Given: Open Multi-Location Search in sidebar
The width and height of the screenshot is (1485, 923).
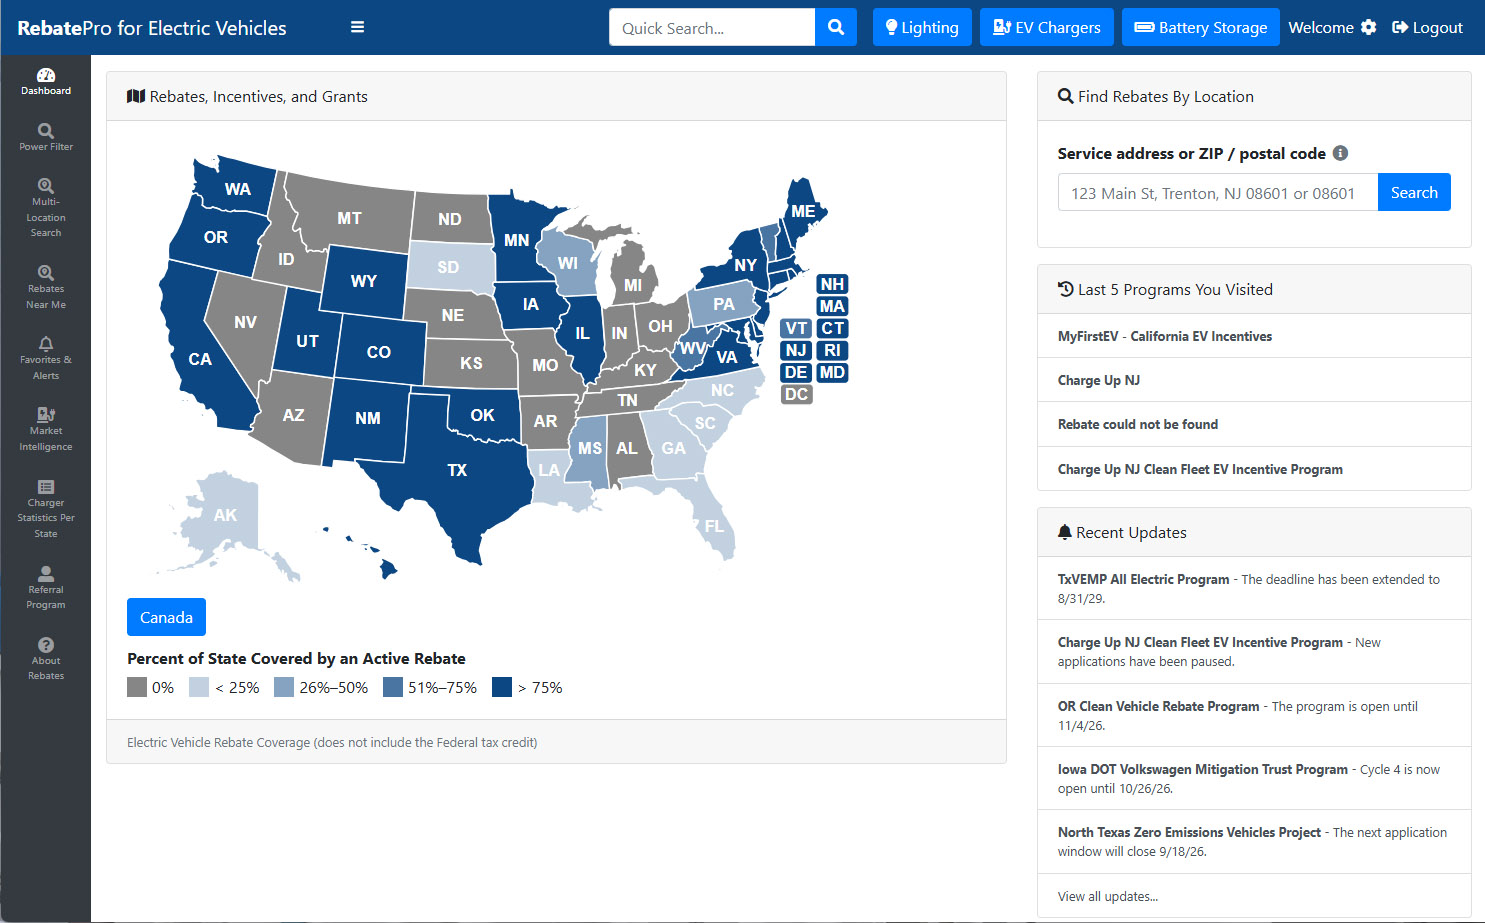Looking at the screenshot, I should [x=46, y=208].
